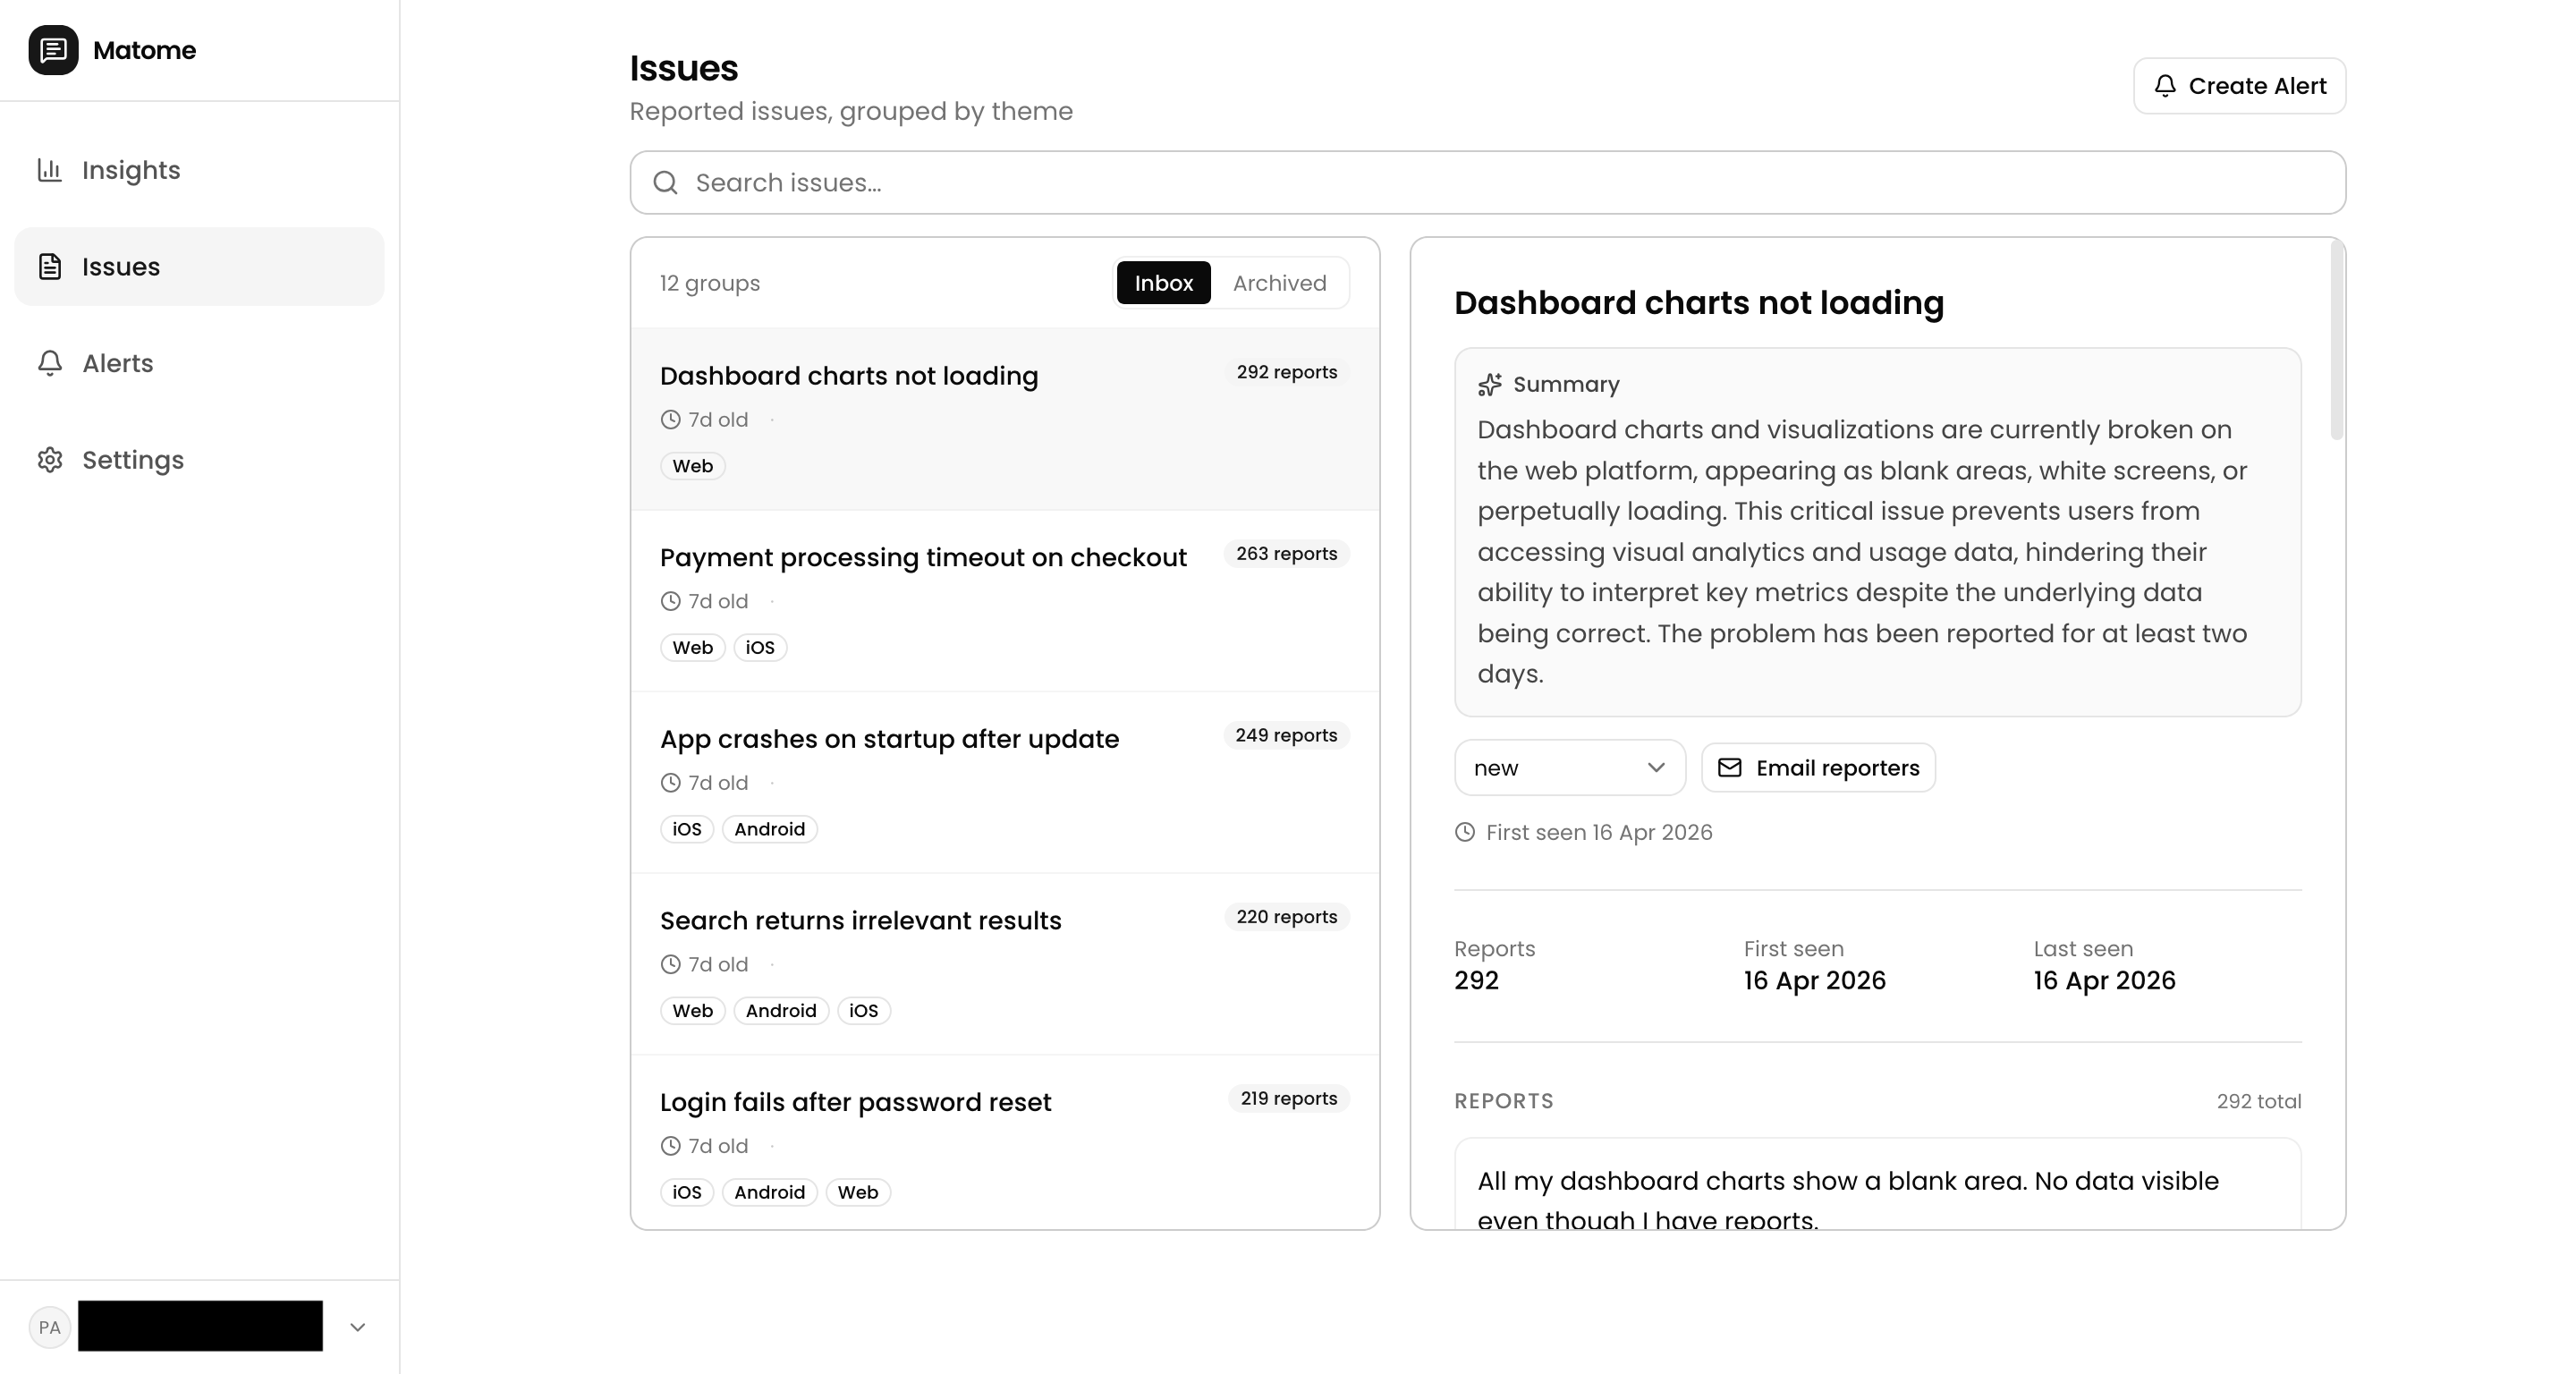Click clock icon on Payment processing timeout row

[670, 602]
